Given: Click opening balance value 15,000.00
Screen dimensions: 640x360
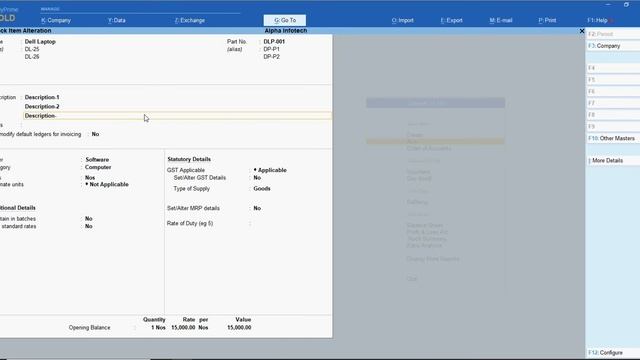Looking at the screenshot, I should coord(239,328).
